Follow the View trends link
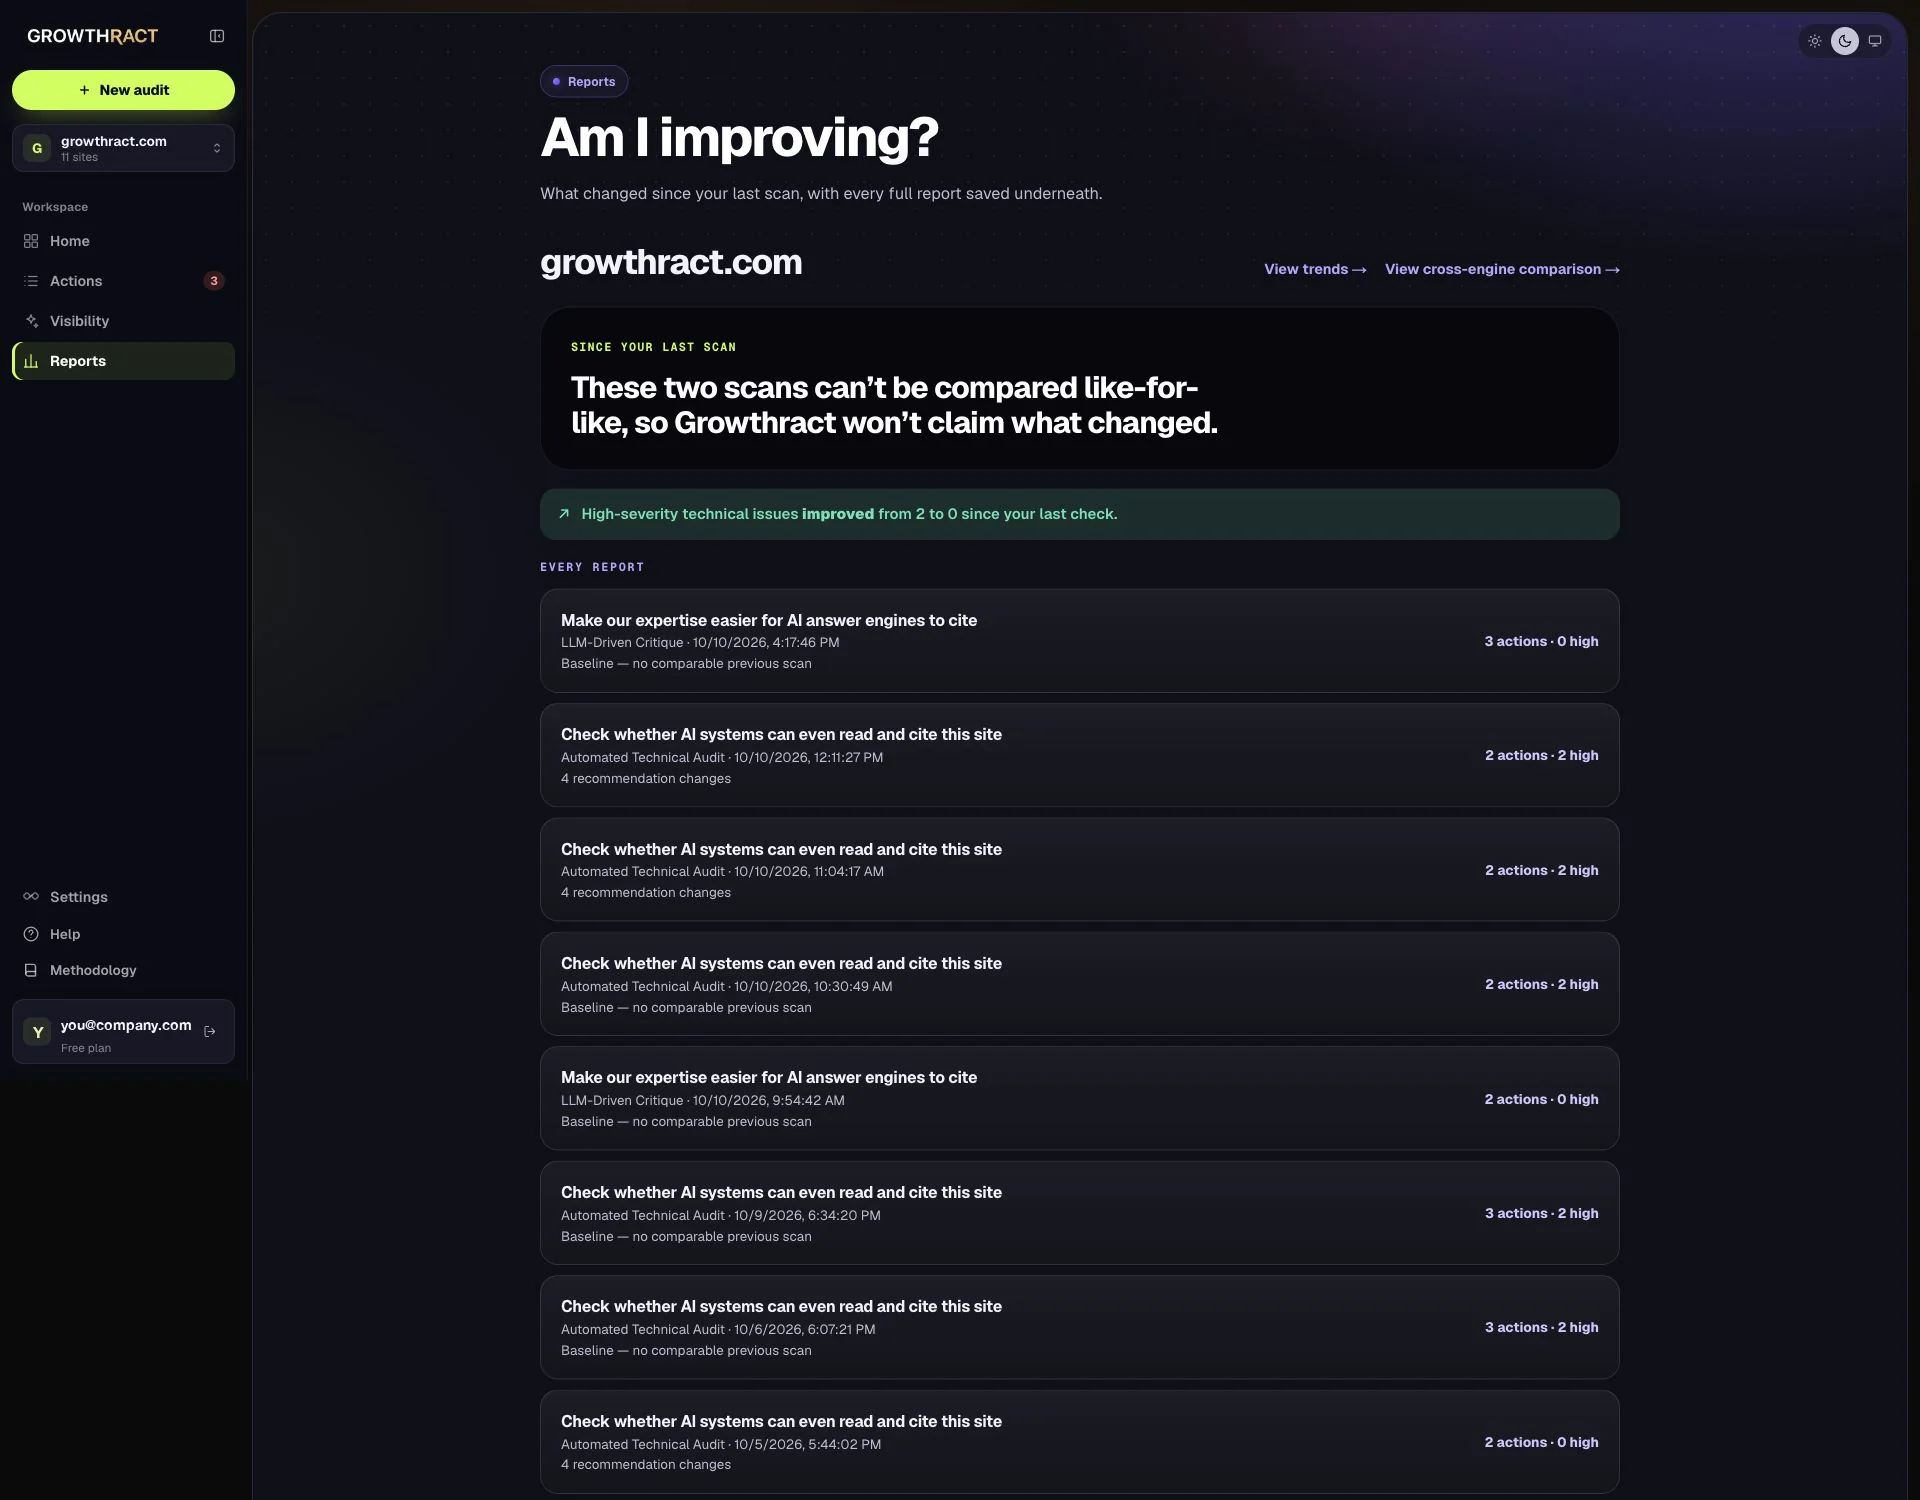This screenshot has height=1500, width=1920. [x=1314, y=269]
